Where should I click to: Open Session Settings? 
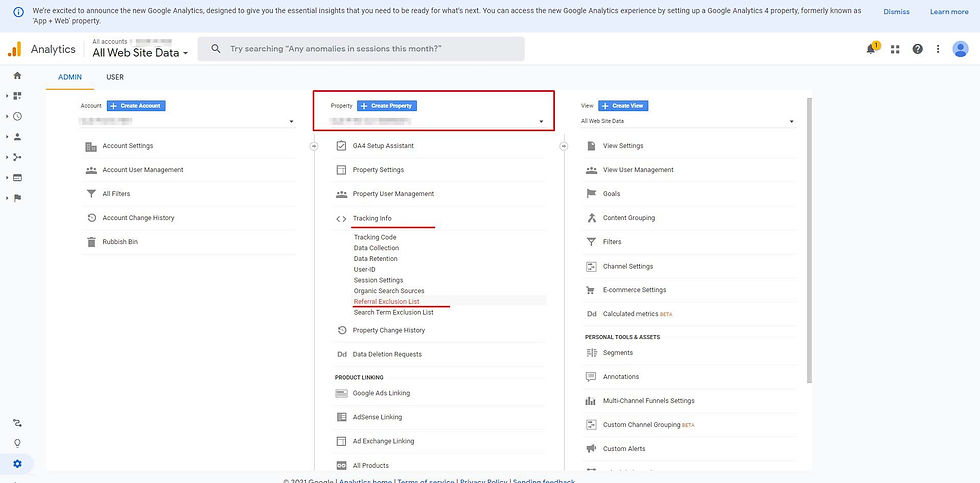tap(378, 280)
